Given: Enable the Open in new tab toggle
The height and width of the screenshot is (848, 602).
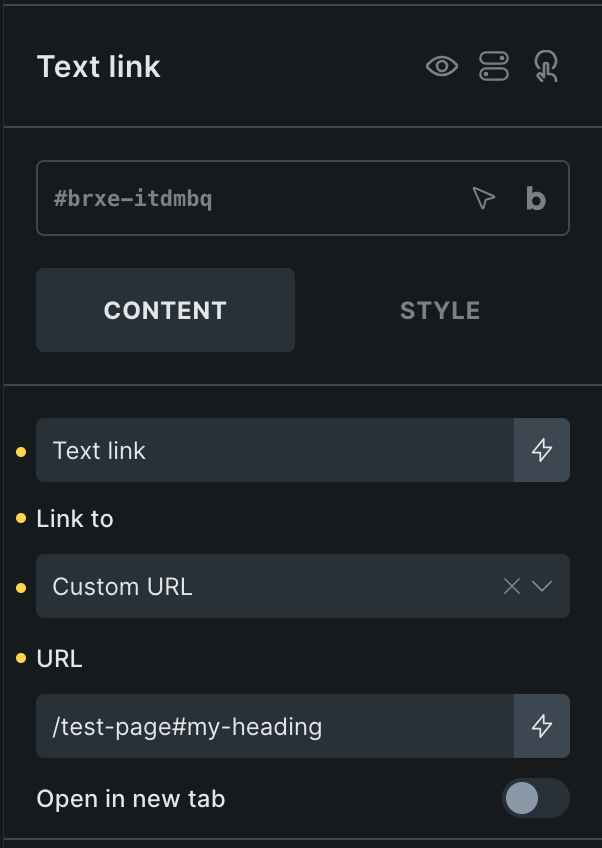Looking at the screenshot, I should (x=535, y=798).
